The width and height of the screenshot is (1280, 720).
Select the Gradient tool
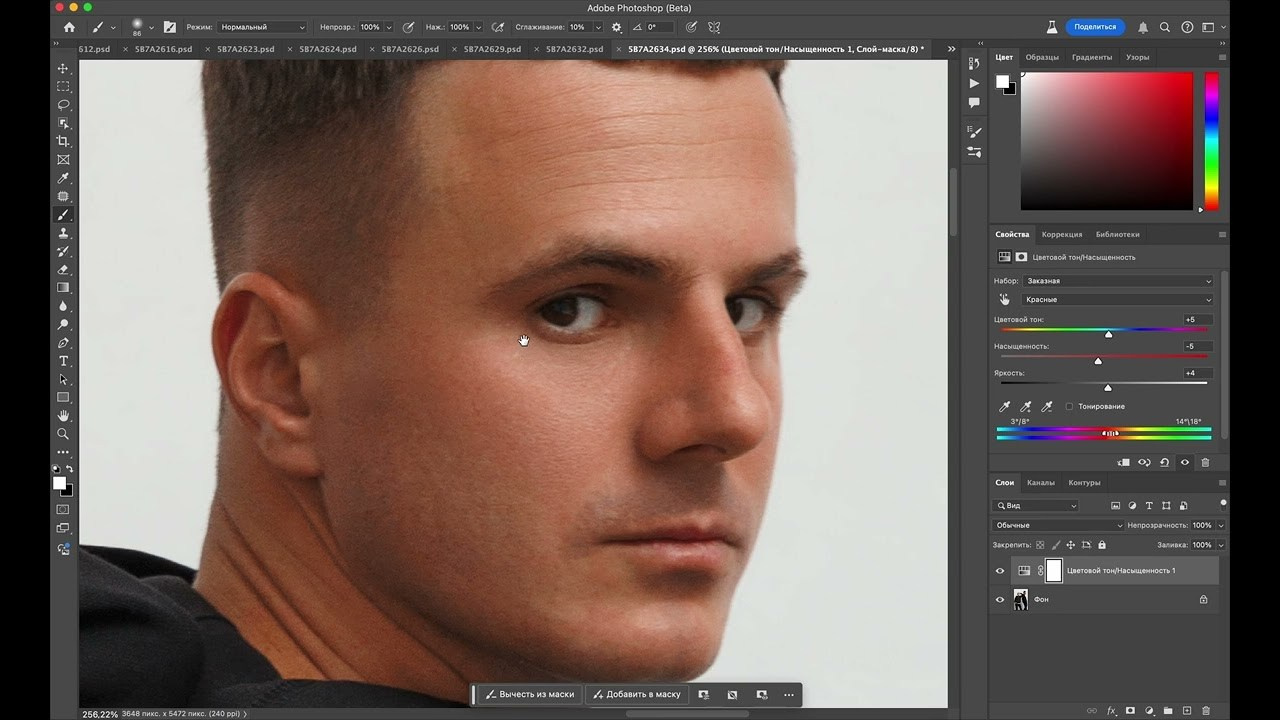click(x=63, y=288)
